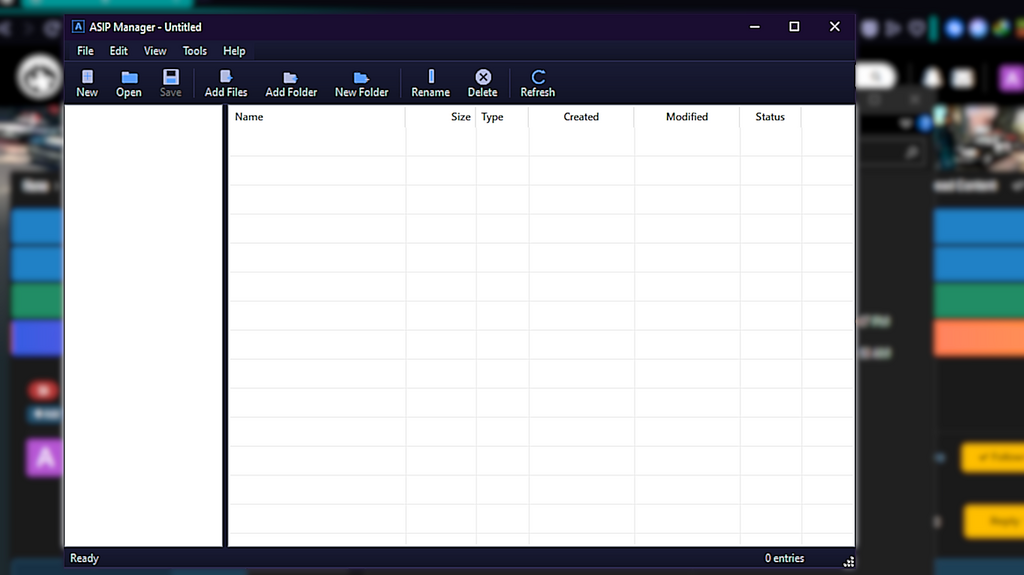The image size is (1024, 575).
Task: Minimize the ASIP Manager window
Action: point(754,27)
